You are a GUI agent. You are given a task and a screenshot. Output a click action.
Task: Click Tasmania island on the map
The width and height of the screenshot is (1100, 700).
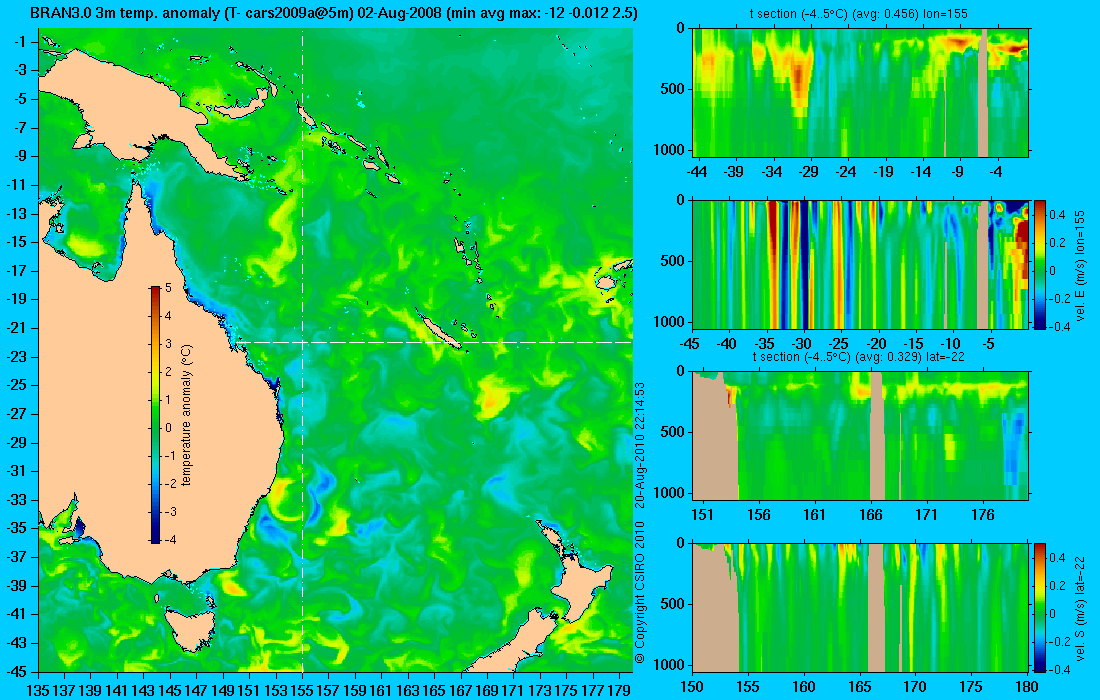[x=188, y=629]
